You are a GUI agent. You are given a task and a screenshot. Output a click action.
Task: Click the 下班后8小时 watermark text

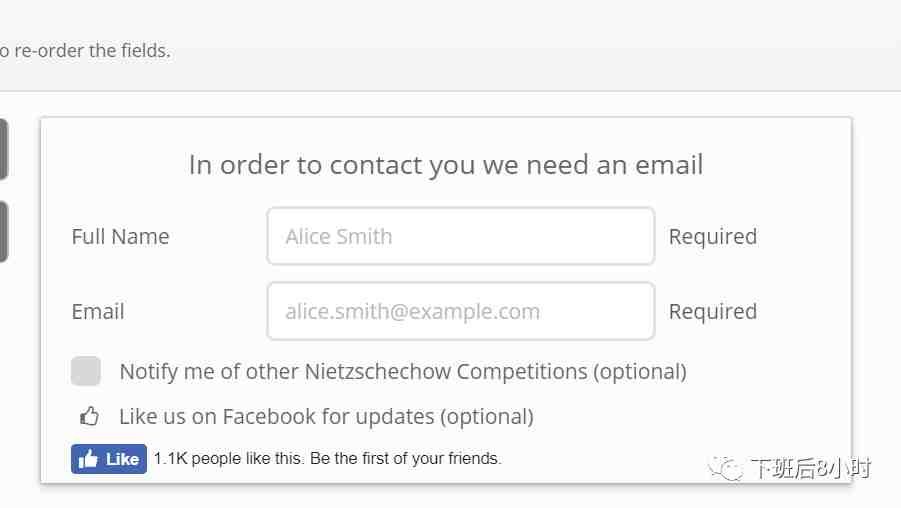pyautogui.click(x=810, y=468)
